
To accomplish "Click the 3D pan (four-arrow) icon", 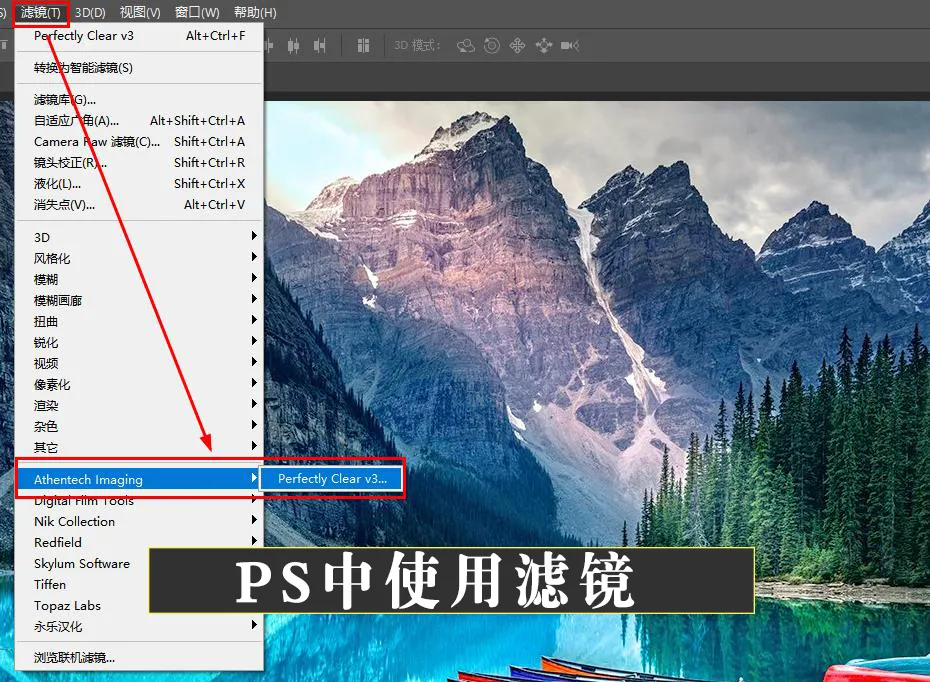I will pyautogui.click(x=518, y=45).
